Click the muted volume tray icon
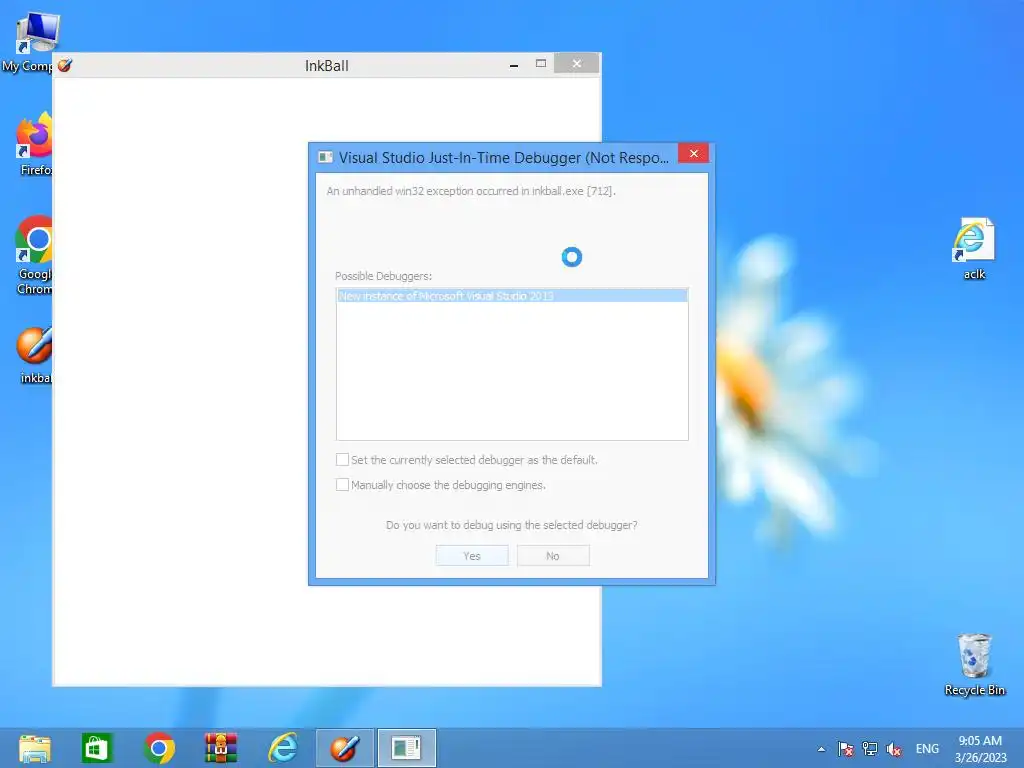Image resolution: width=1024 pixels, height=768 pixels. click(893, 749)
